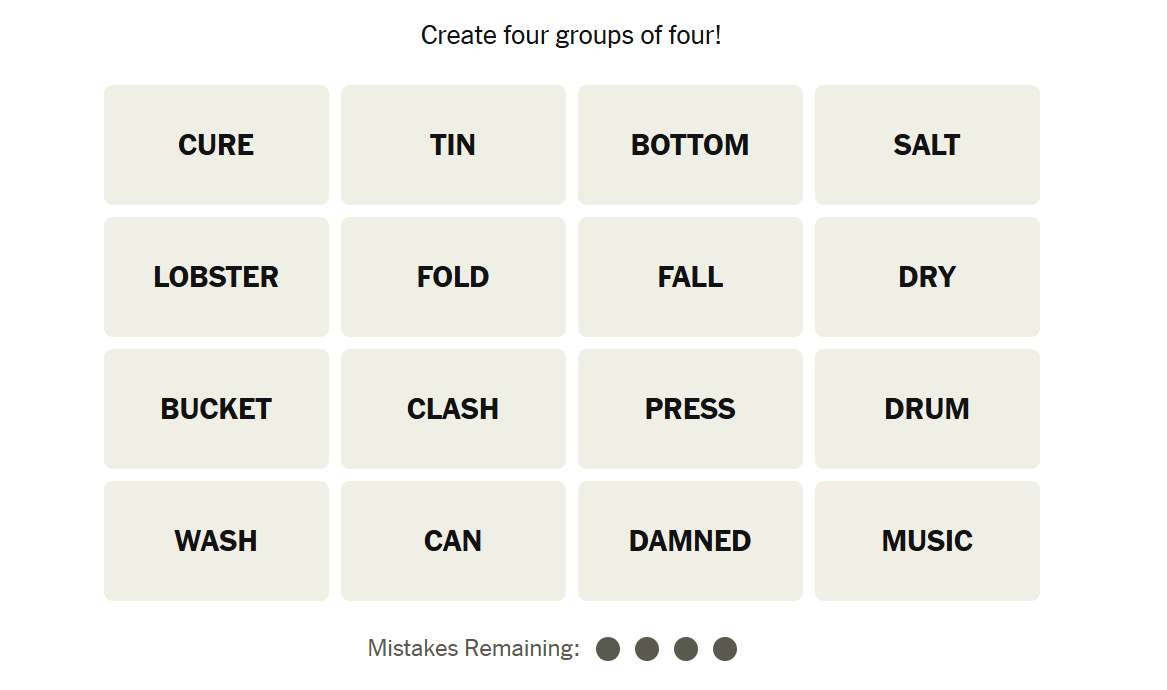
Task: Select the CLASH word tile
Action: [x=453, y=409]
